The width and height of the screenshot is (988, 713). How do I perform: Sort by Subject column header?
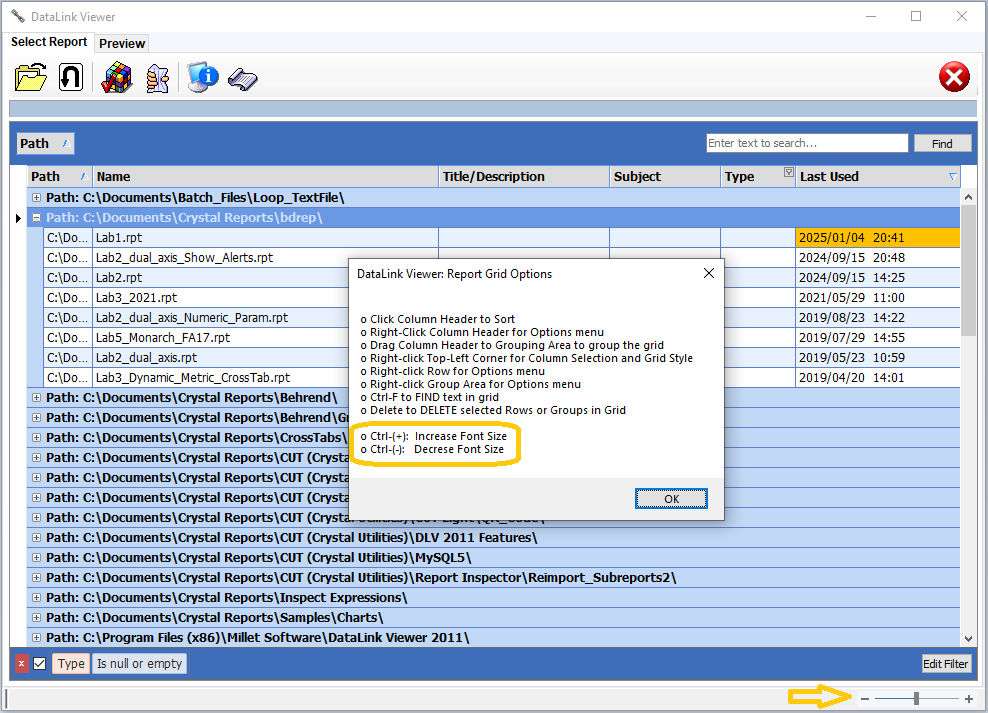(x=665, y=177)
